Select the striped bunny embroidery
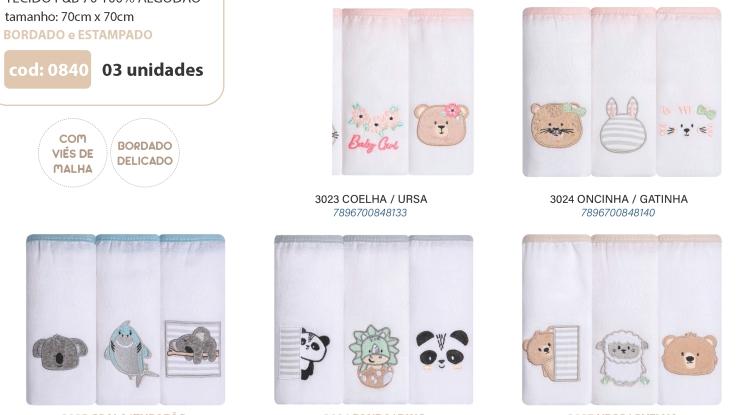This screenshot has width=742, height=415. (619, 125)
